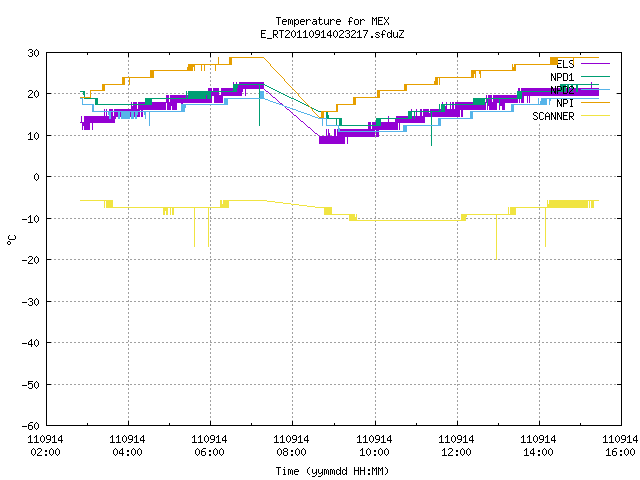
Task: Click the SCANNER legend label
Action: pos(553,116)
